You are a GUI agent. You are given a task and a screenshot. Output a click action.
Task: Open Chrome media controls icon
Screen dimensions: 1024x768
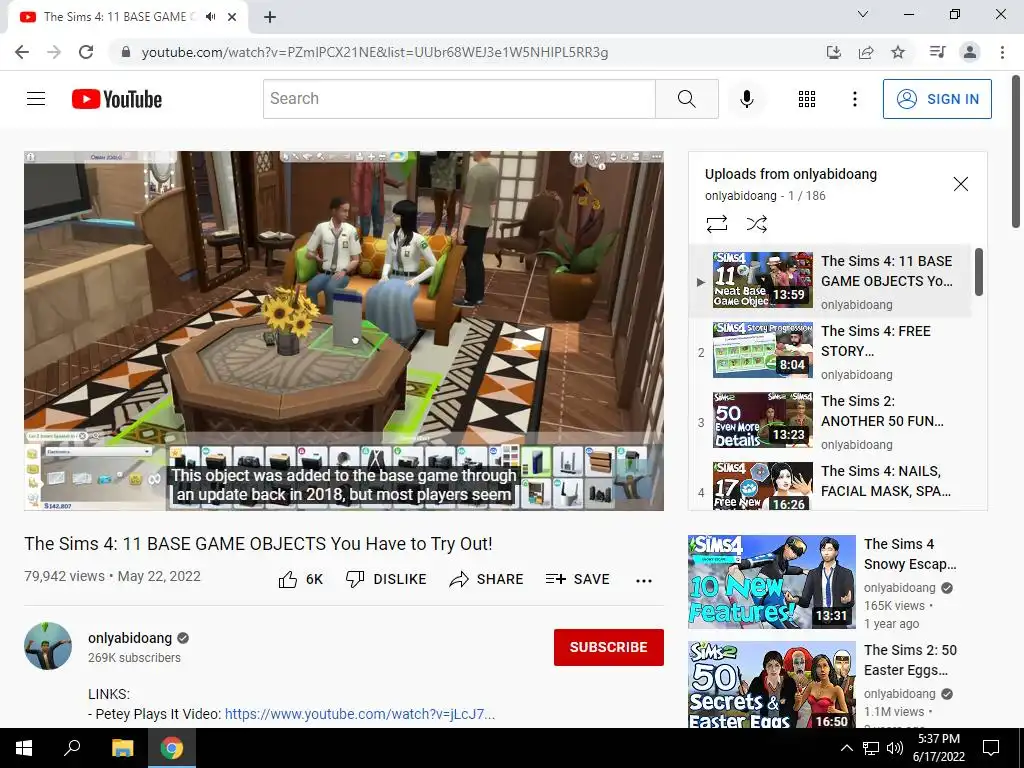click(938, 52)
